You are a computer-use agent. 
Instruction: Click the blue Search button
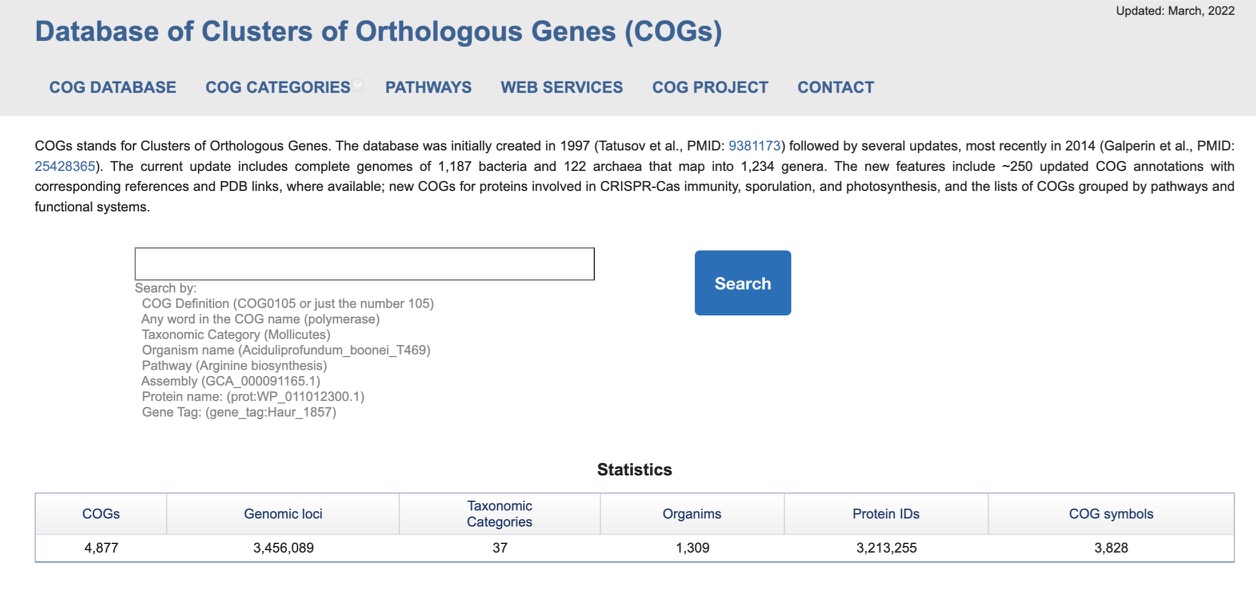click(743, 283)
